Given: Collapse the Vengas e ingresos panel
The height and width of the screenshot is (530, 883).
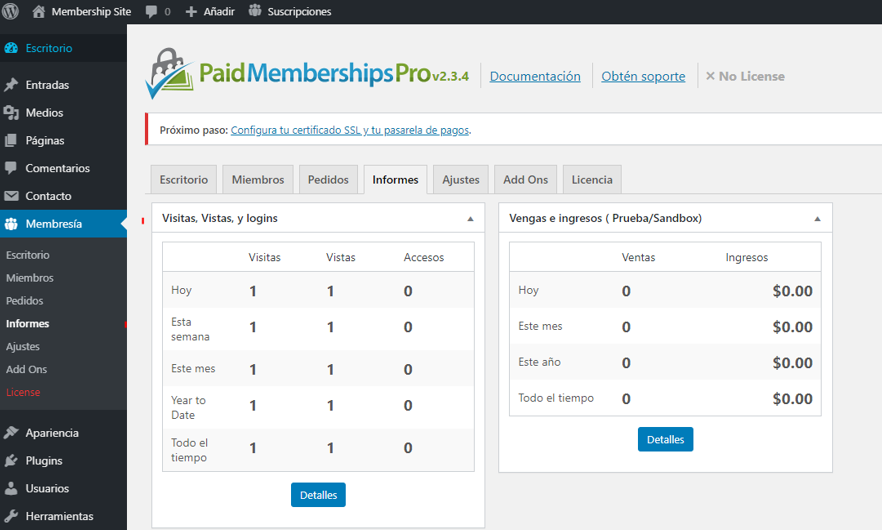Looking at the screenshot, I should (817, 219).
